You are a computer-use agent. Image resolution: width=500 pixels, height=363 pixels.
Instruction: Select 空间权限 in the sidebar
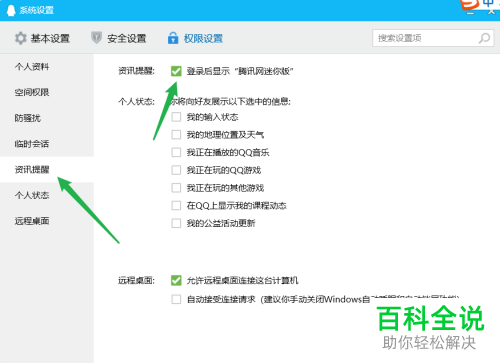point(47,92)
